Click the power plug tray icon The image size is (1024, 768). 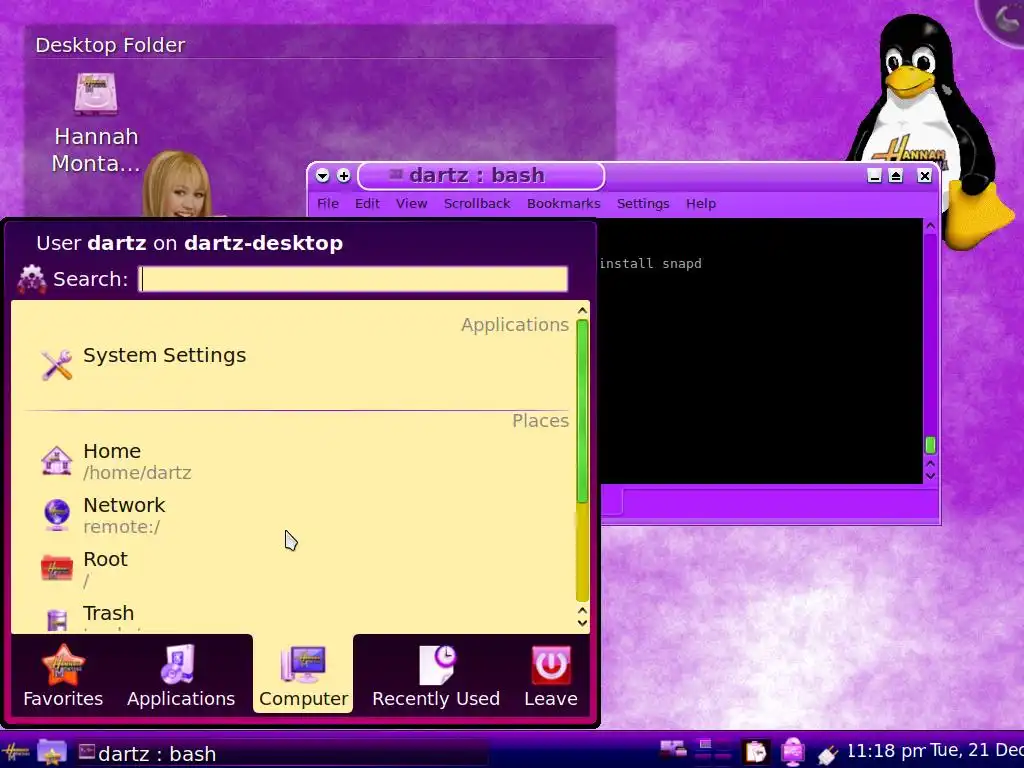[828, 754]
